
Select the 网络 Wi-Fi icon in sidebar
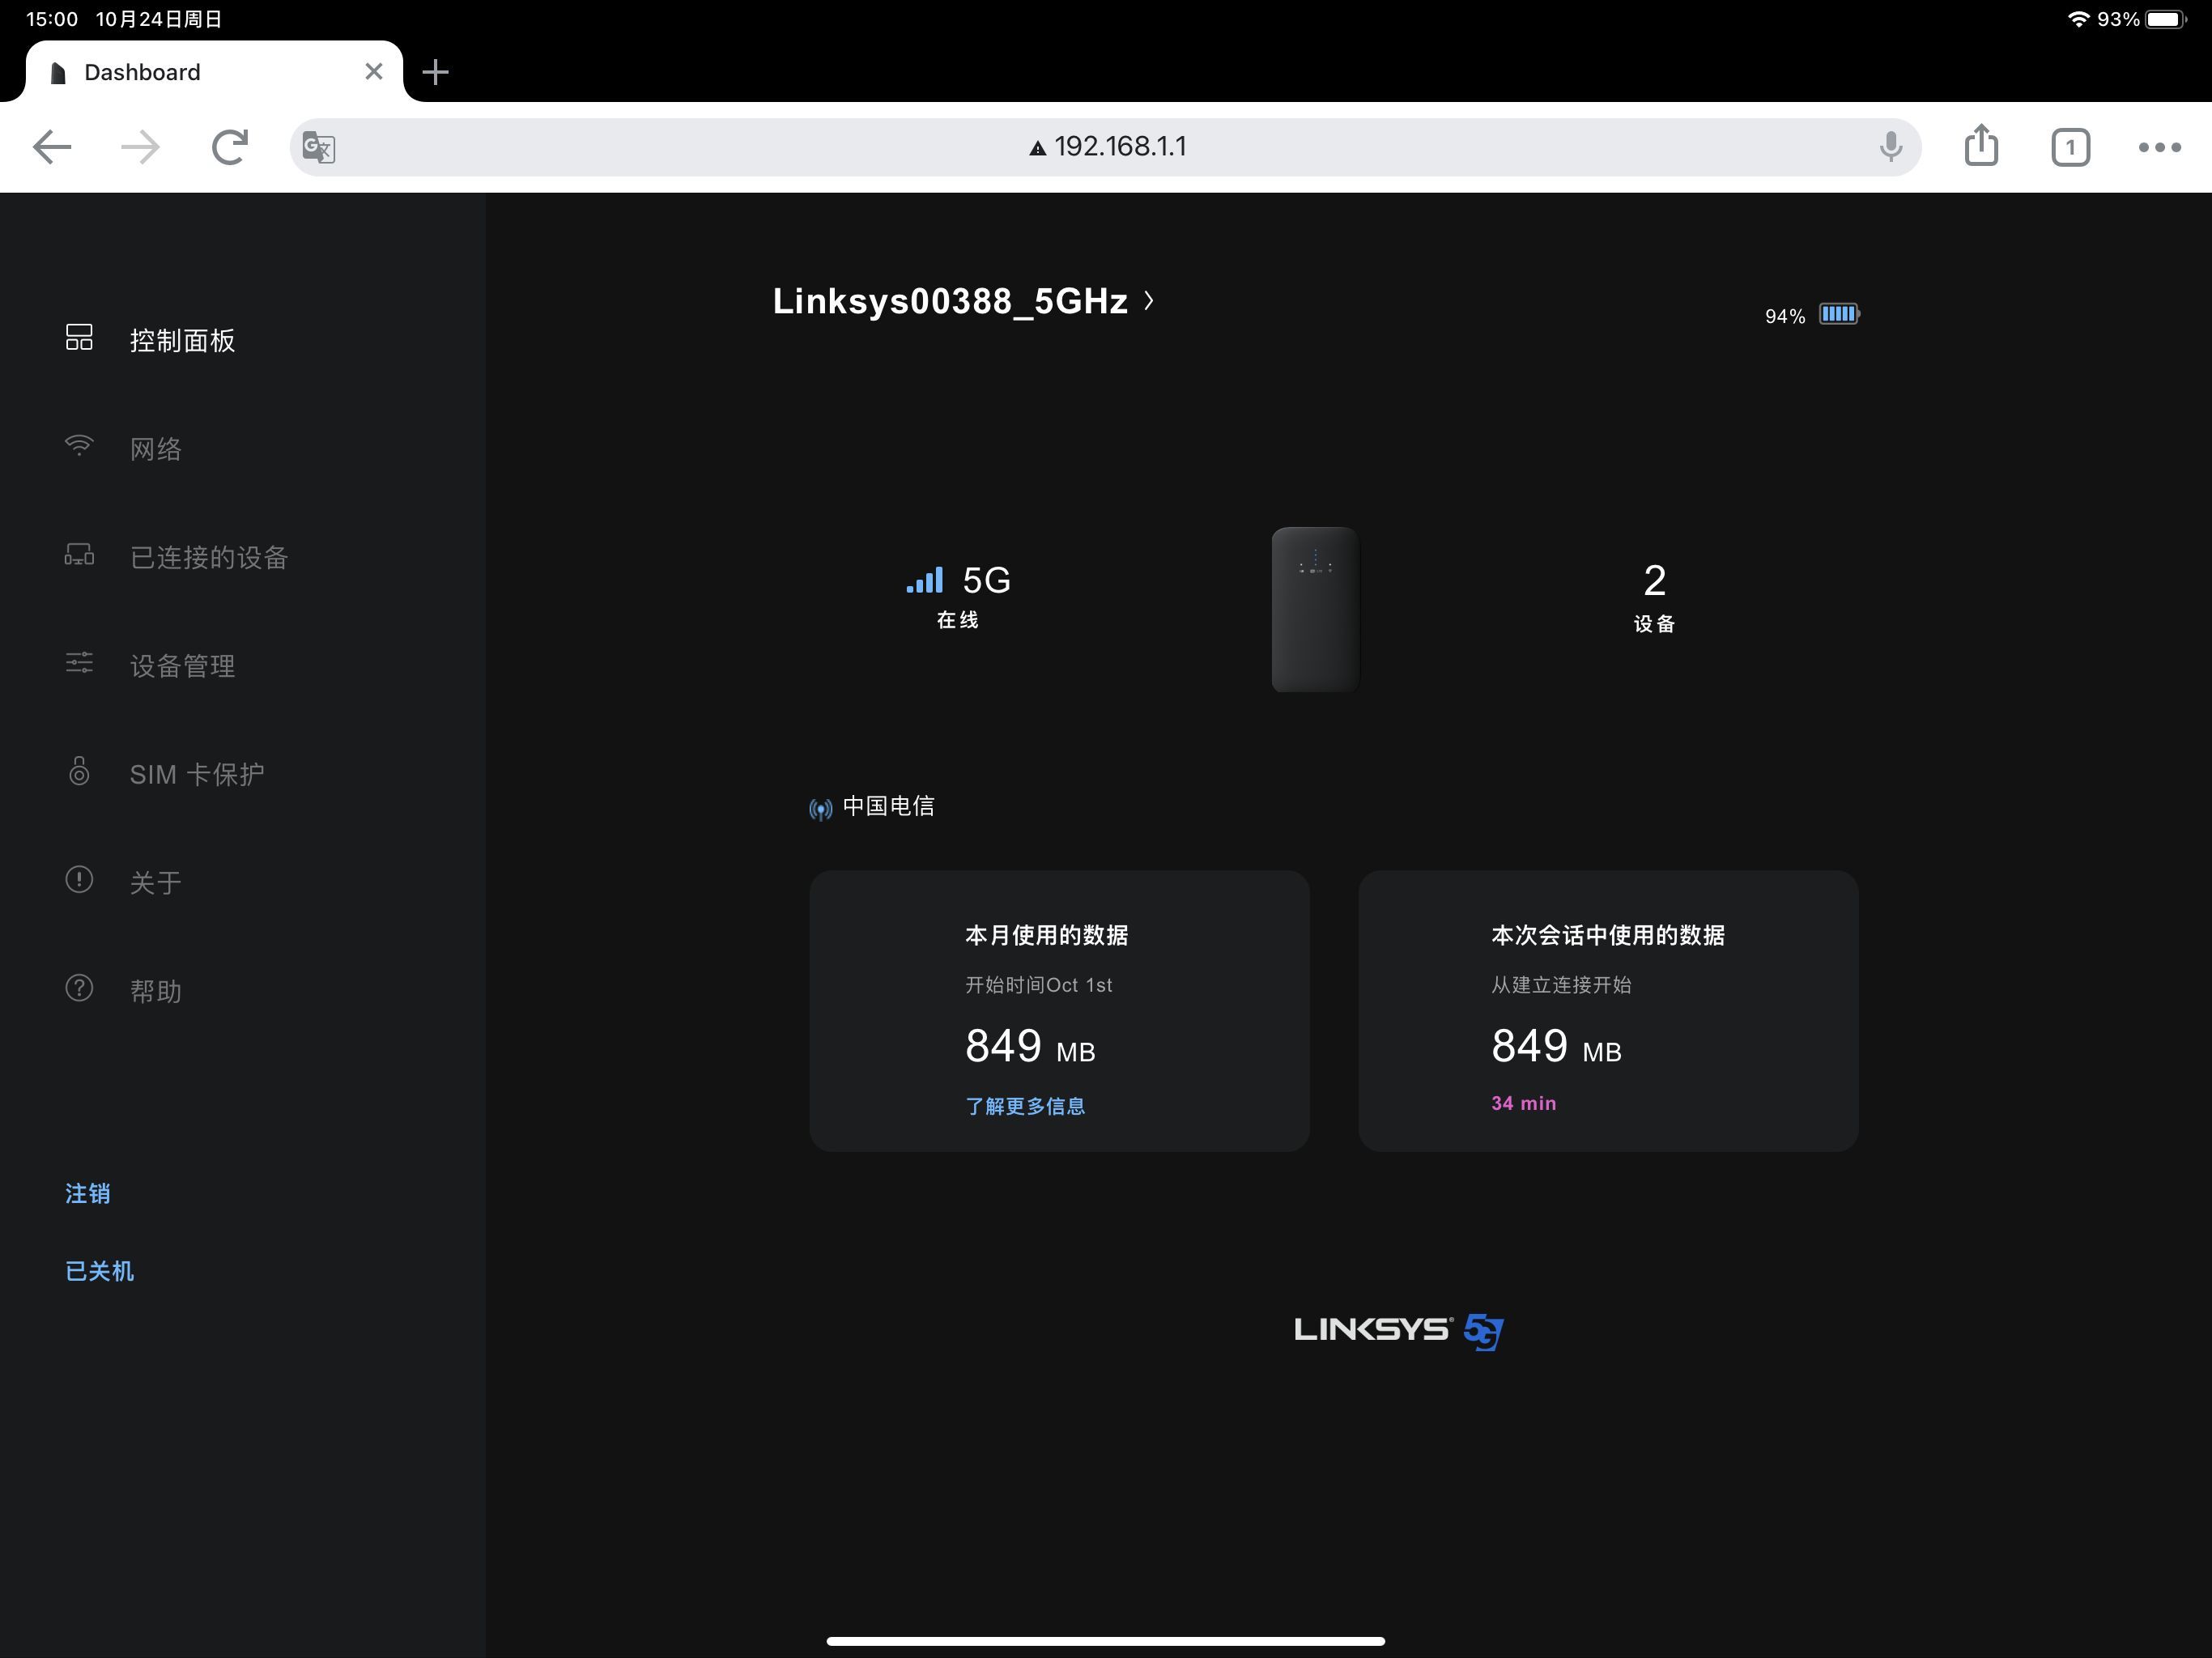click(80, 446)
